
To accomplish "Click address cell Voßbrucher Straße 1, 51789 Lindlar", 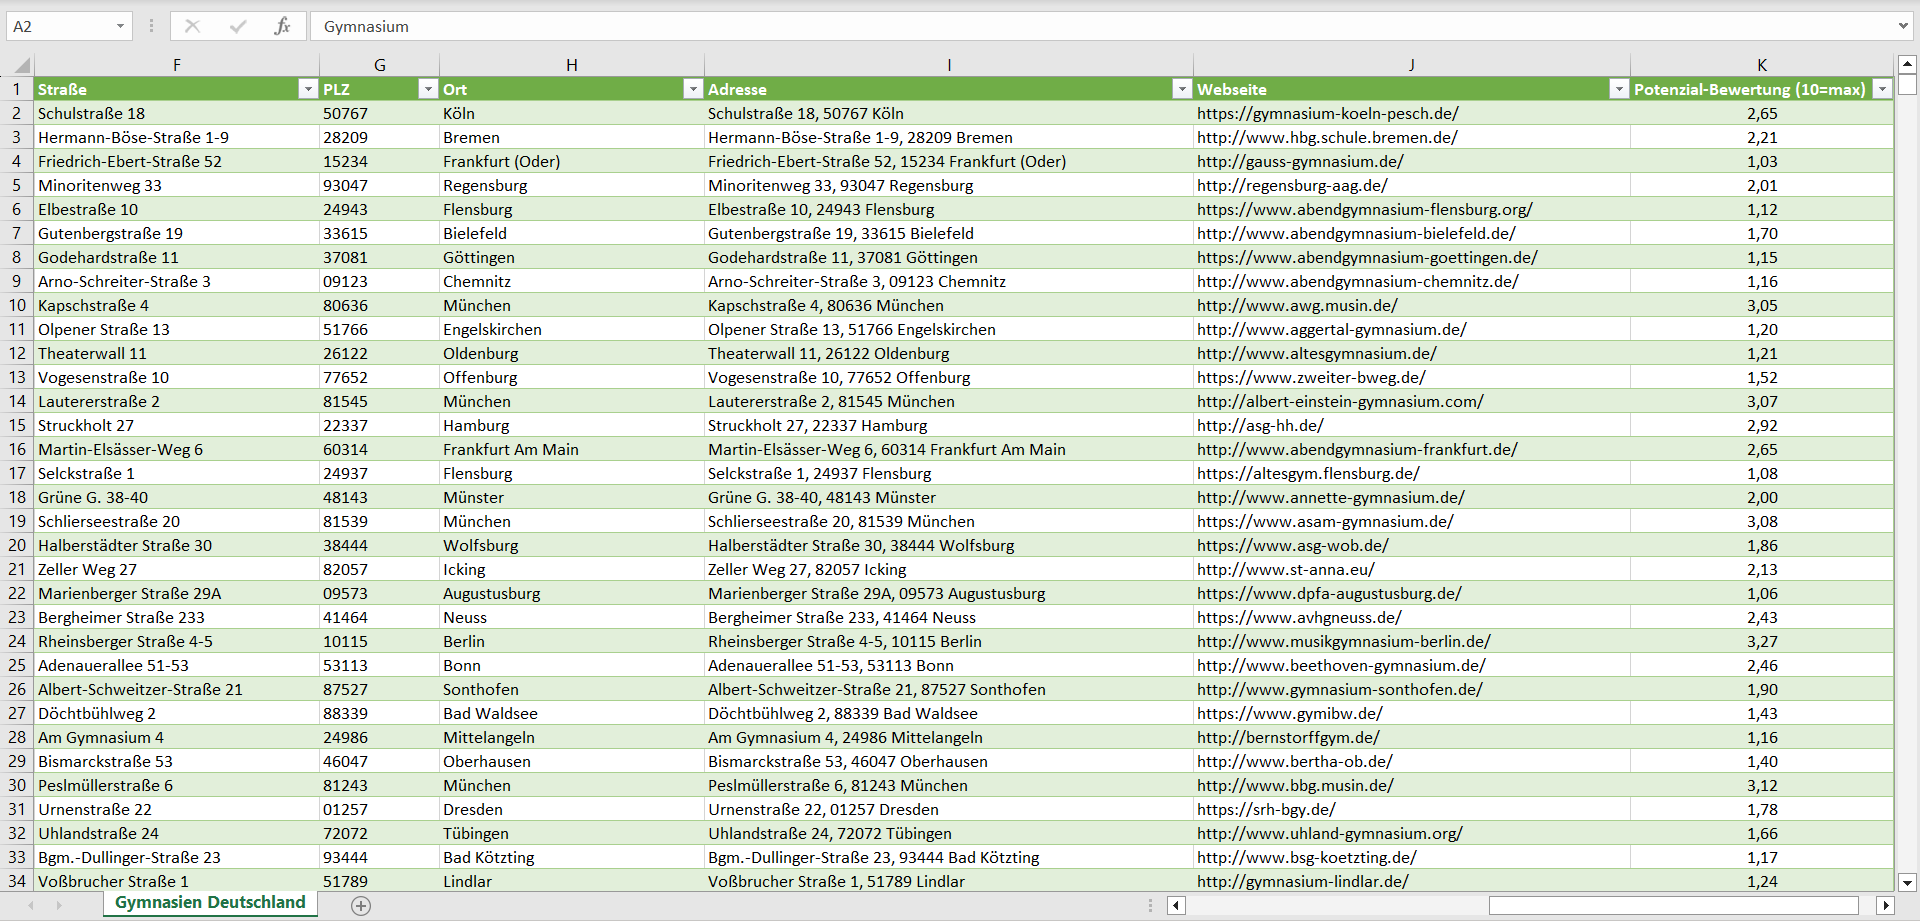I will click(948, 881).
